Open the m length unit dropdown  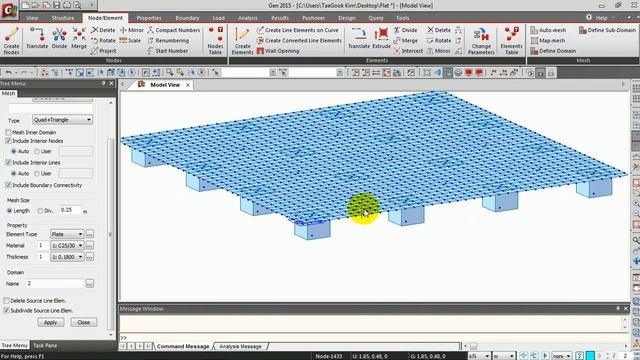pos(504,356)
